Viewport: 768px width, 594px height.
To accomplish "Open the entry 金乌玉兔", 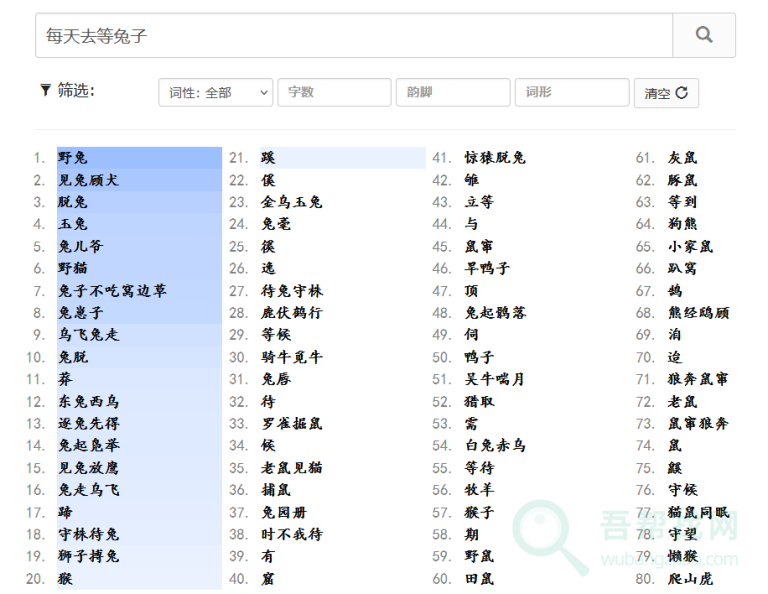I will [x=292, y=202].
